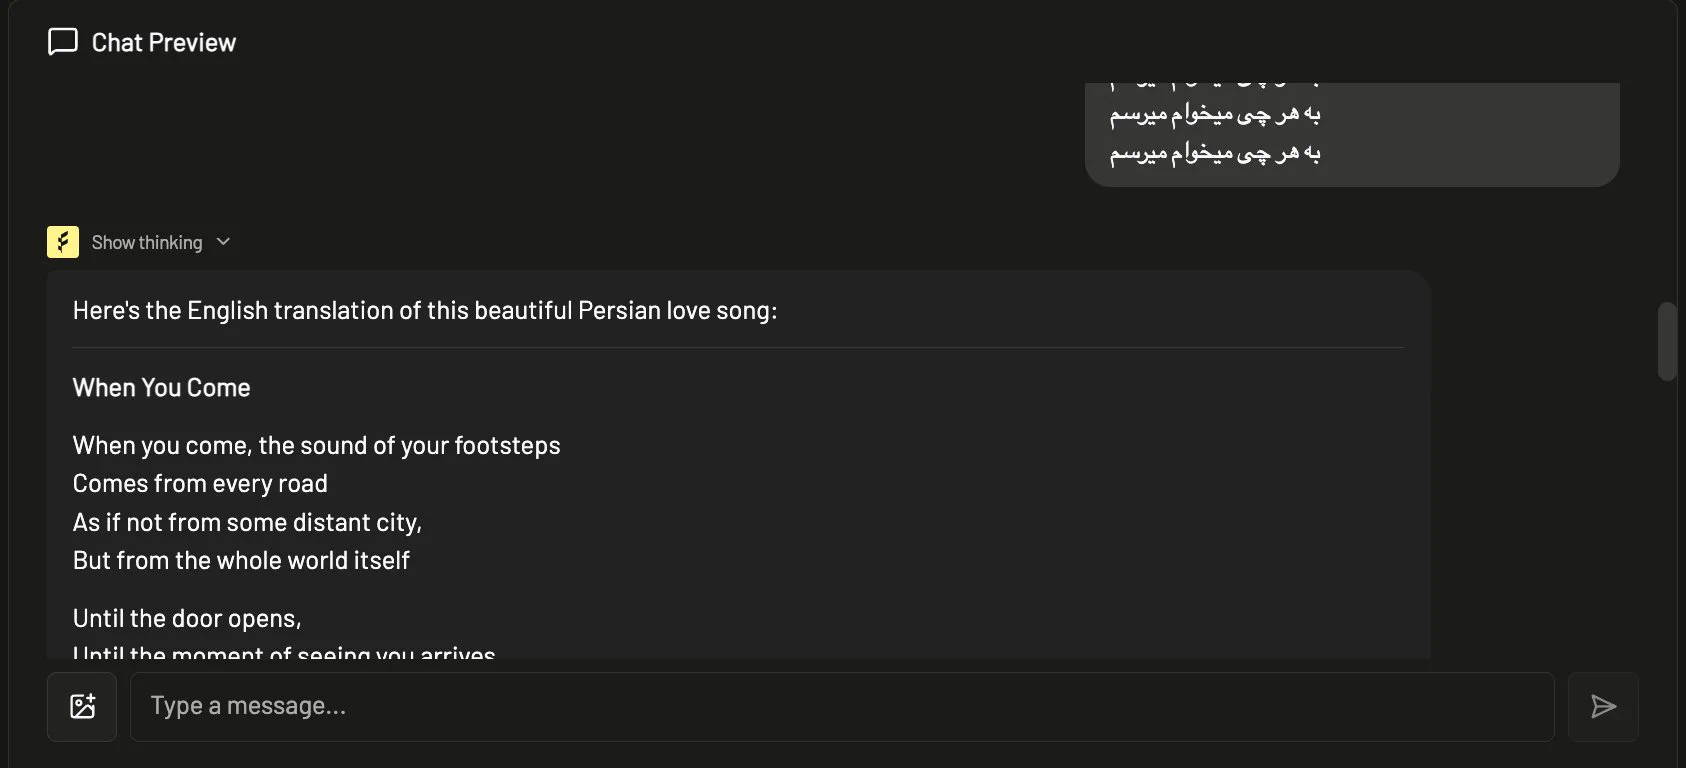This screenshot has width=1686, height=768.
Task: Click the As if not from distant city line
Action: (x=248, y=522)
